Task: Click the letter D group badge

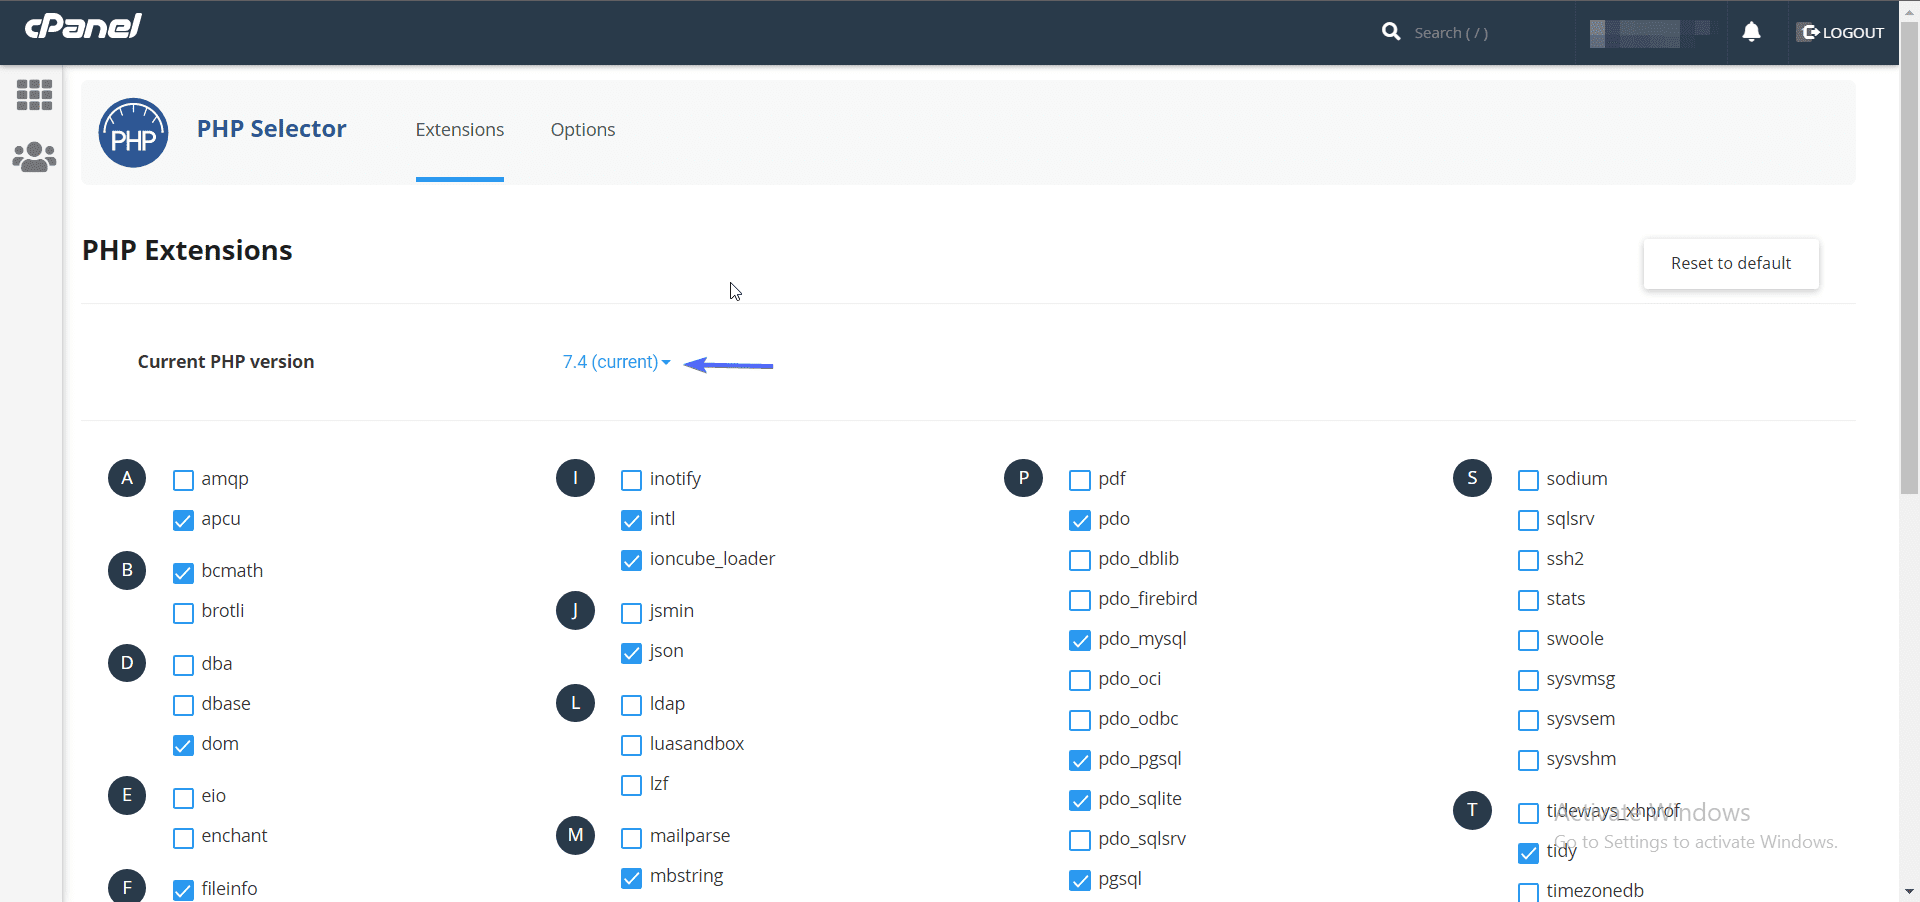Action: pyautogui.click(x=127, y=663)
